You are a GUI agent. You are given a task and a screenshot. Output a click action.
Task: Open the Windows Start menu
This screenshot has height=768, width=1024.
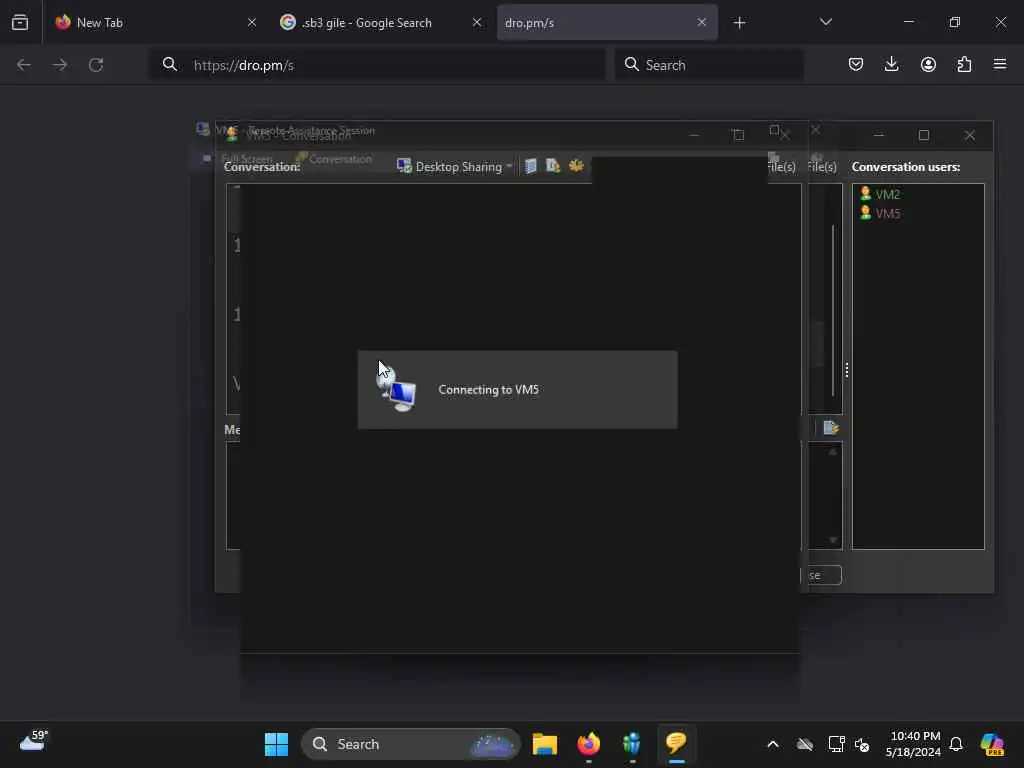tap(276, 744)
